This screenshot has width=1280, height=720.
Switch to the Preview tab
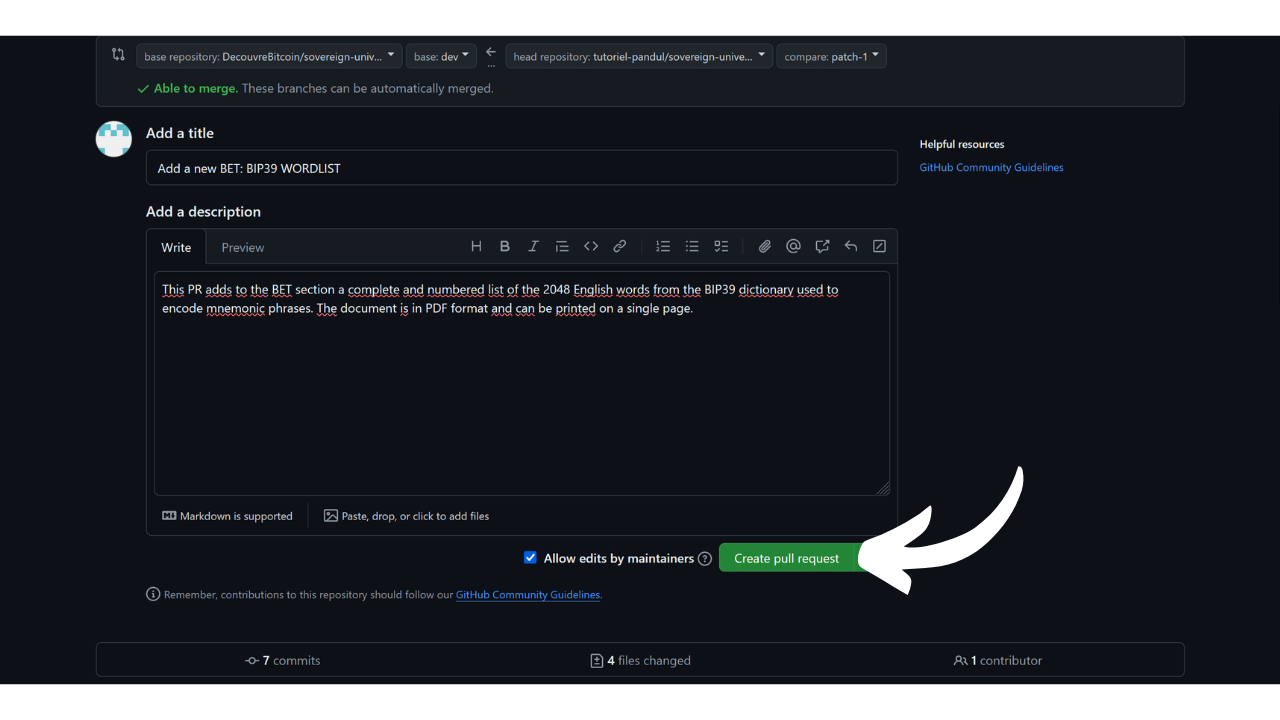243,247
